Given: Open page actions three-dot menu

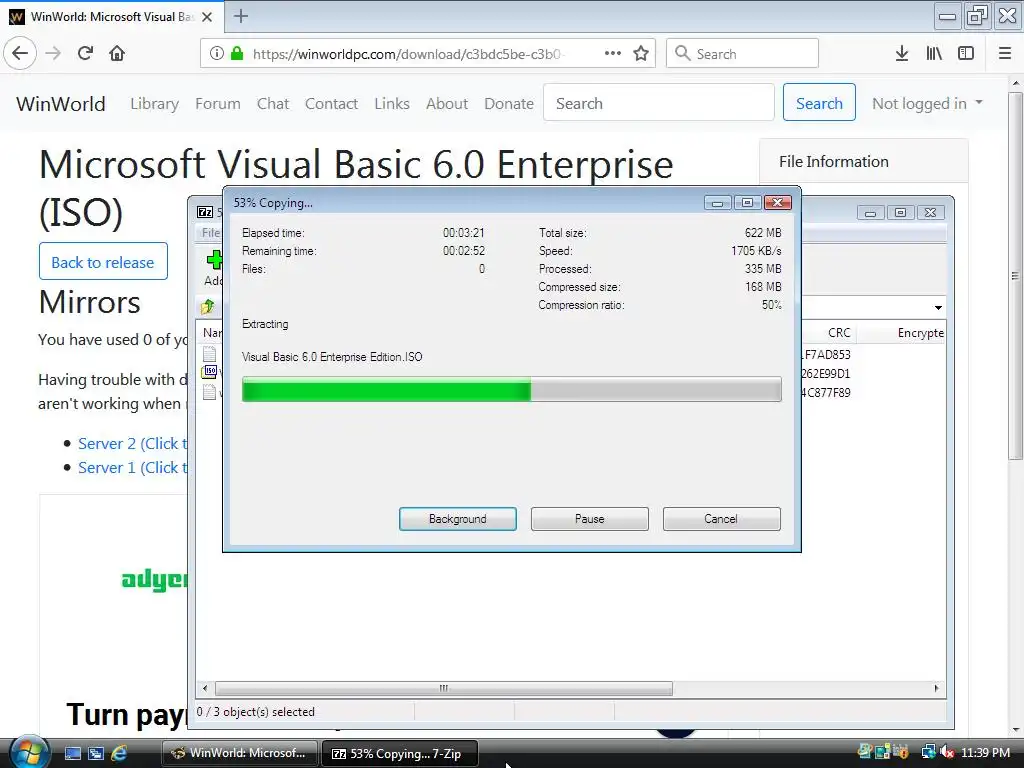Looking at the screenshot, I should point(613,54).
